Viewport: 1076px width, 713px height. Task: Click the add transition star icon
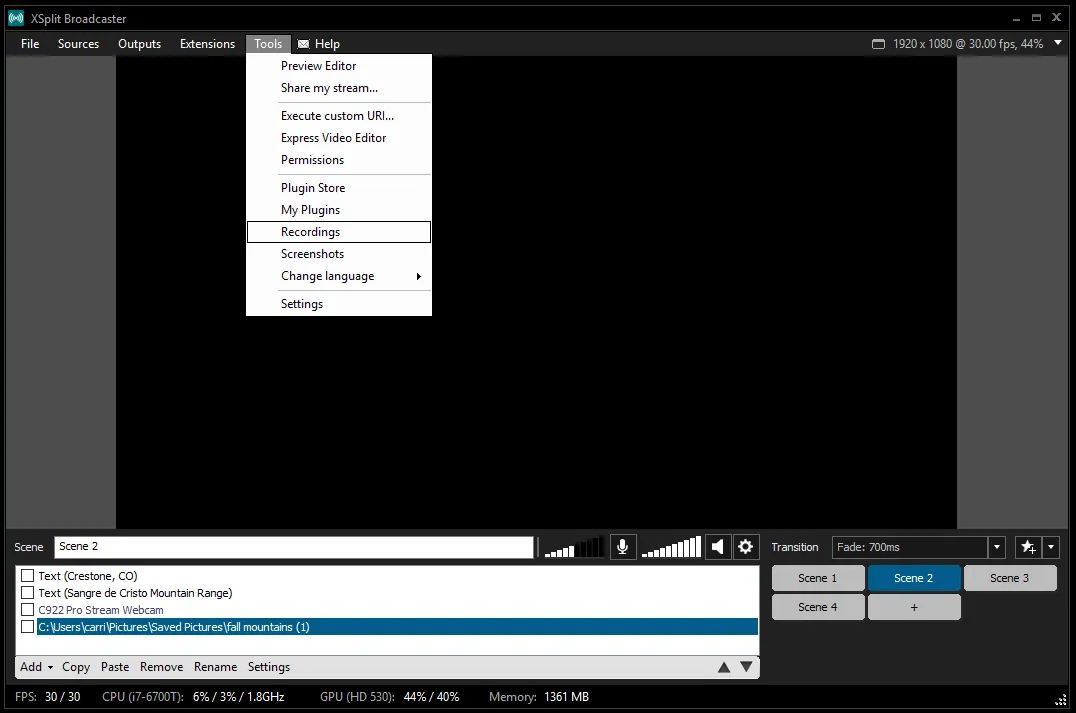(x=1028, y=547)
